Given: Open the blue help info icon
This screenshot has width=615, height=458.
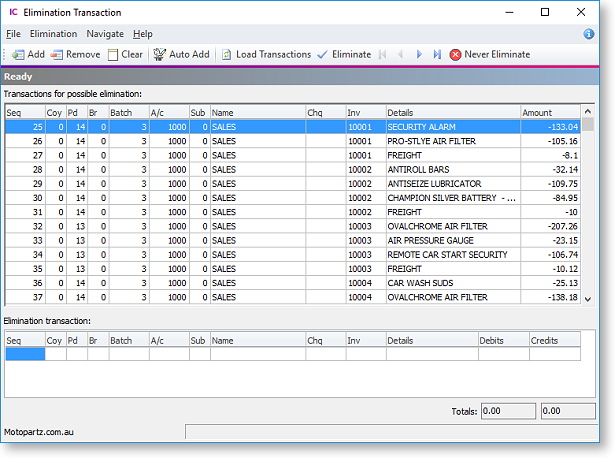Looking at the screenshot, I should 588,34.
